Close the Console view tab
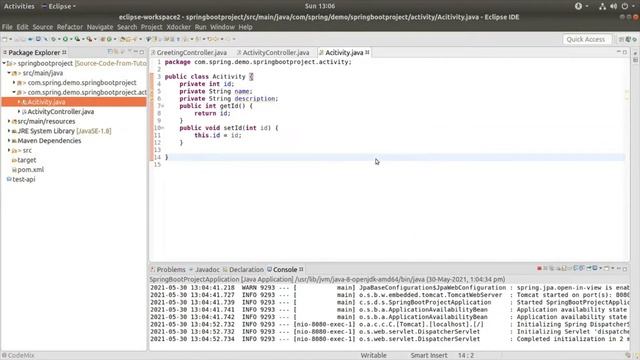Screen dimensions: 640x360 (301, 269)
